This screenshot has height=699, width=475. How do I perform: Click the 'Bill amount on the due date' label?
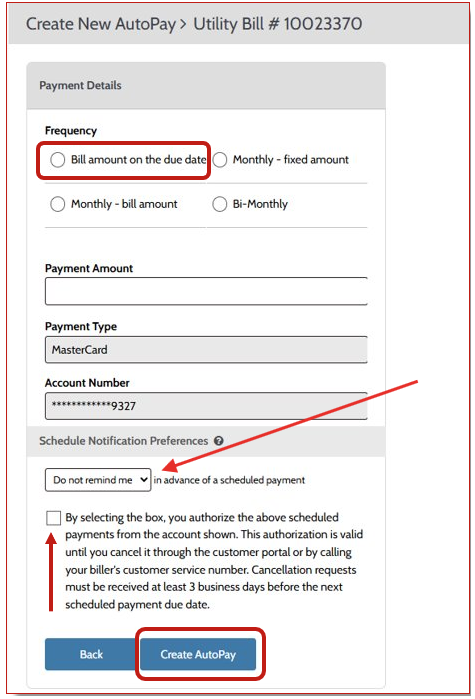(x=139, y=160)
